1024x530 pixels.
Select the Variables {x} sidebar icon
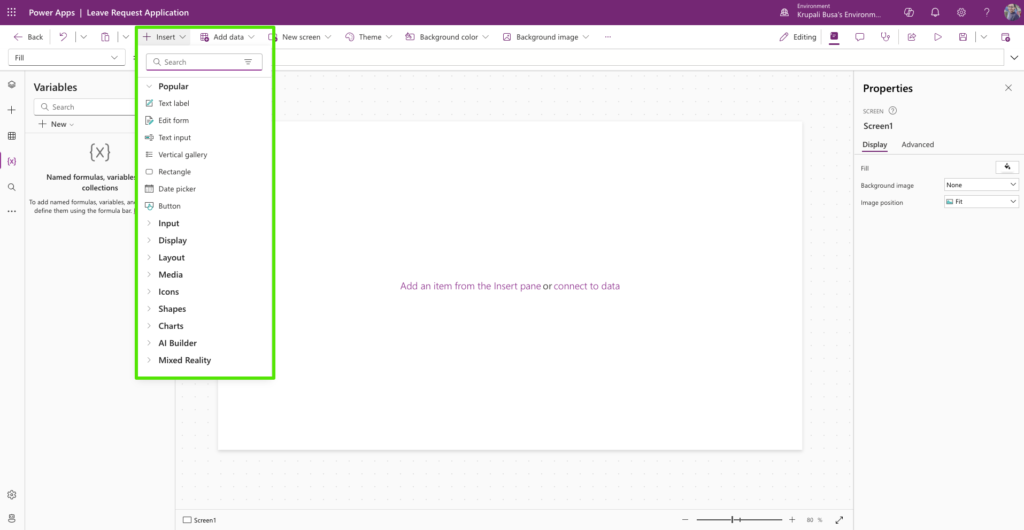pyautogui.click(x=11, y=161)
